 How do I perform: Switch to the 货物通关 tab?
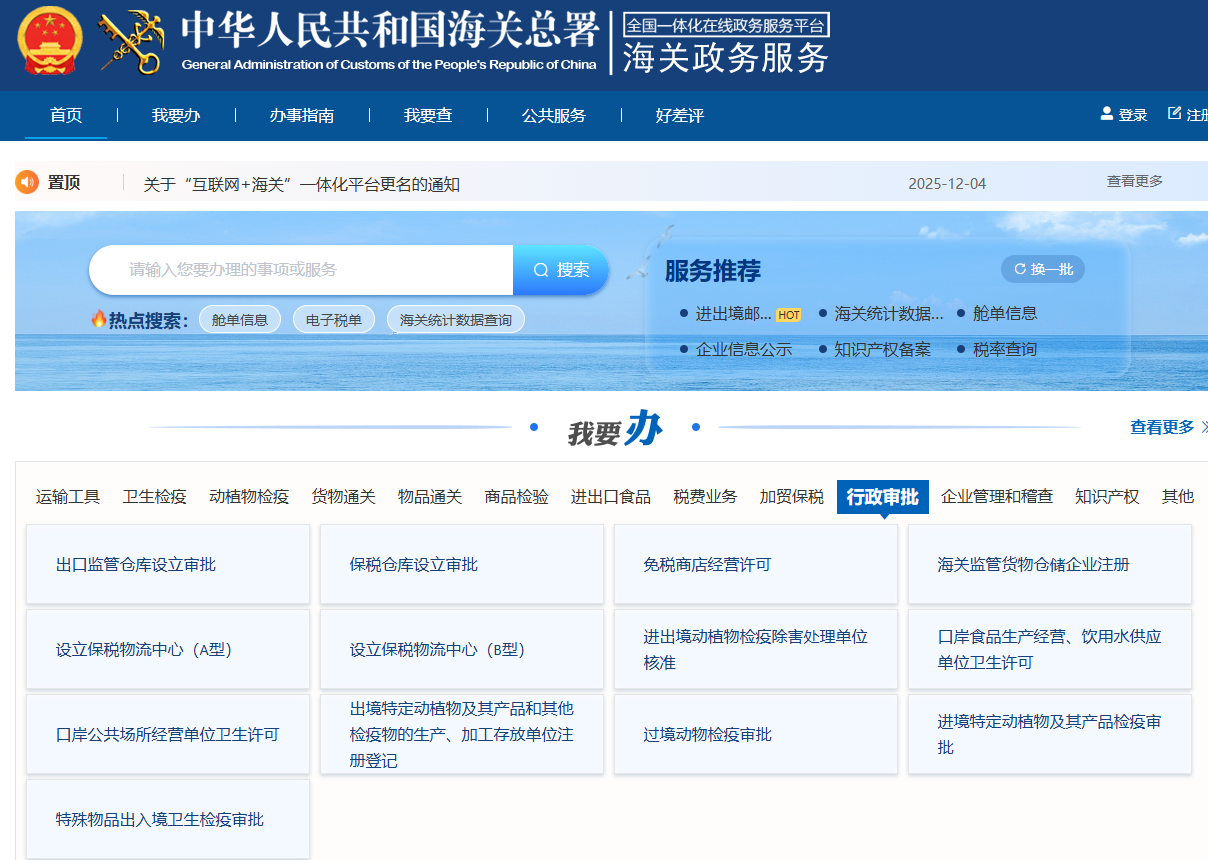343,496
